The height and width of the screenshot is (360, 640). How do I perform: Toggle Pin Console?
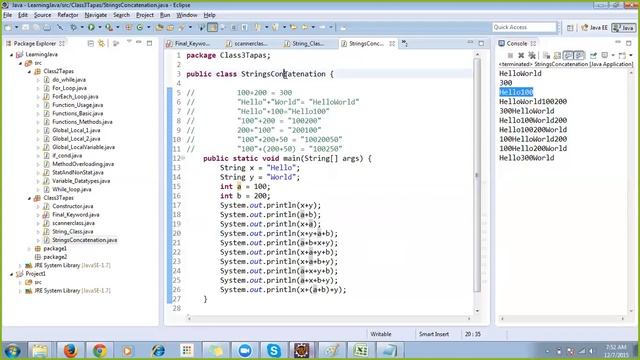pos(593,55)
